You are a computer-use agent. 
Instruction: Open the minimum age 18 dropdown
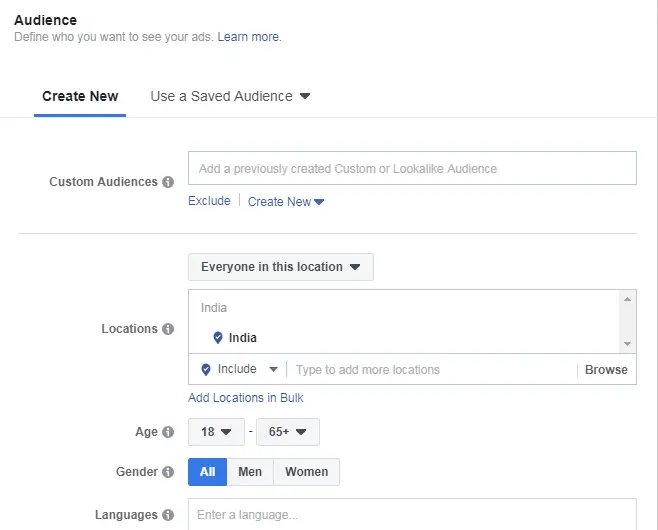pyautogui.click(x=216, y=432)
